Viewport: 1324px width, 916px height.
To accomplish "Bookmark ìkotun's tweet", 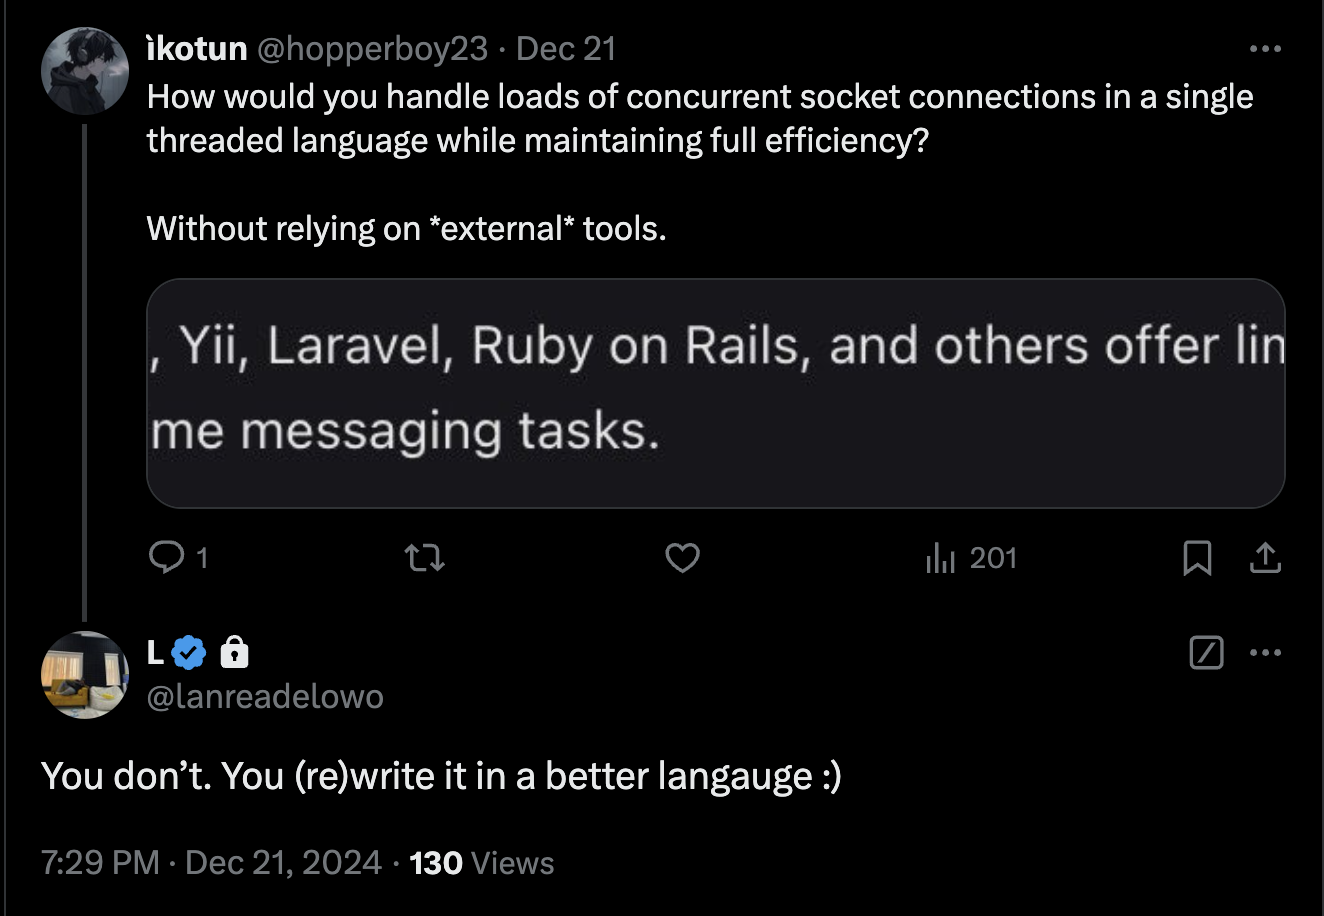I will pyautogui.click(x=1197, y=557).
